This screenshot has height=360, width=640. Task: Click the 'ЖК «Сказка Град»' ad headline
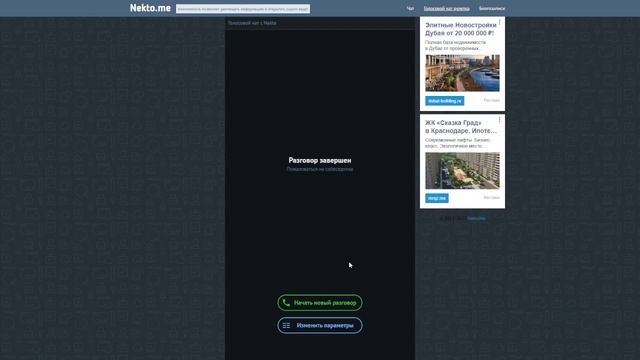(461, 127)
